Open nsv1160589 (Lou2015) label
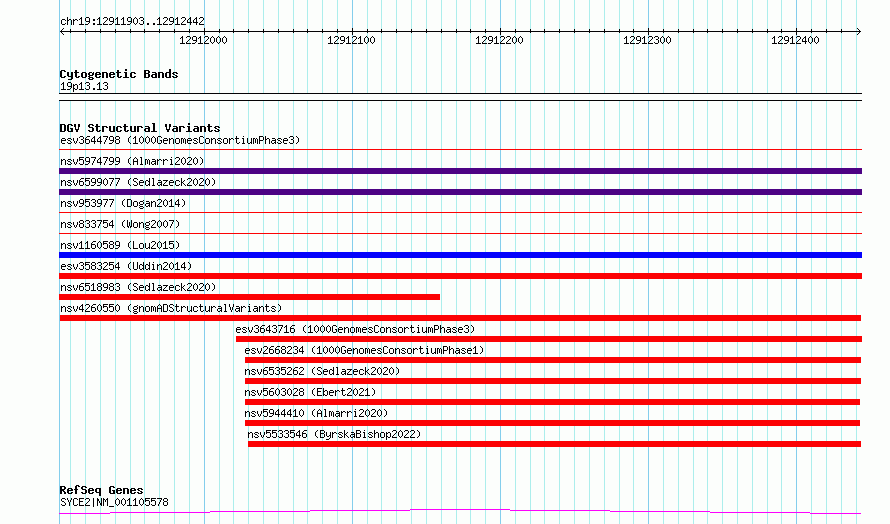This screenshot has height=524, width=890. tap(120, 245)
